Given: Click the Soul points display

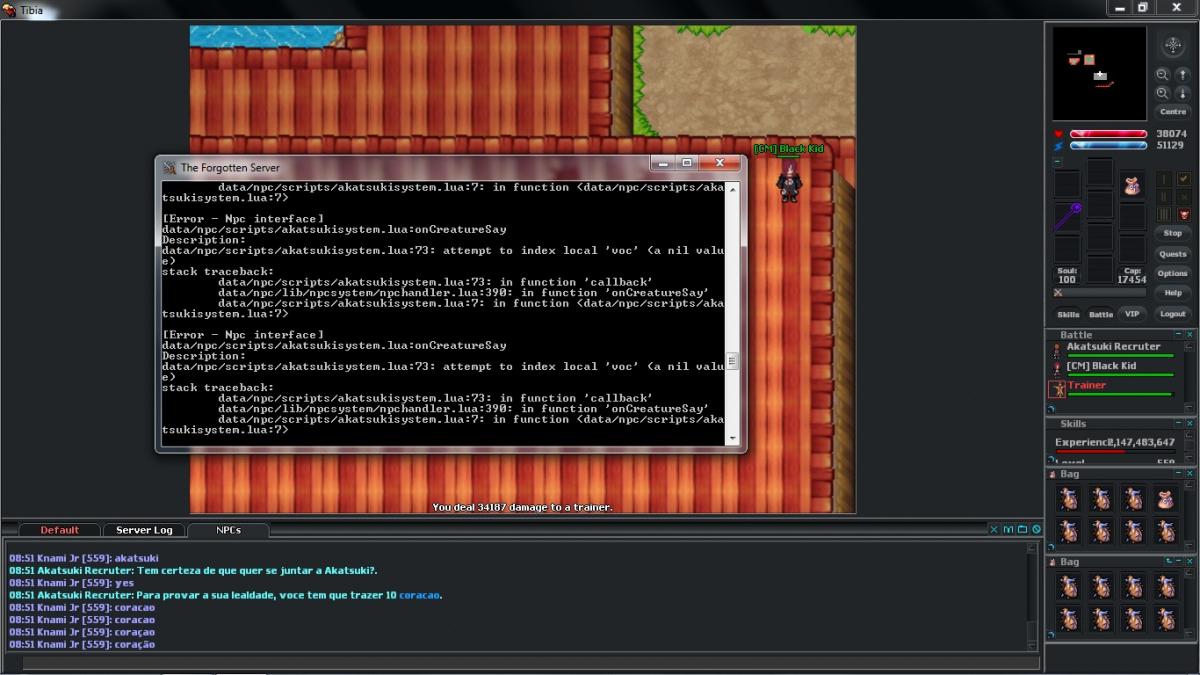Looking at the screenshot, I should pos(1067,275).
